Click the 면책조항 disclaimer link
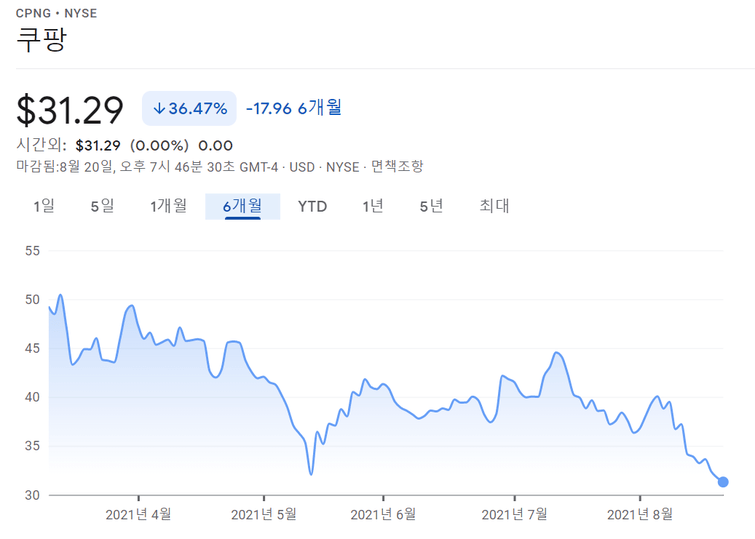The image size is (755, 539). click(x=397, y=167)
